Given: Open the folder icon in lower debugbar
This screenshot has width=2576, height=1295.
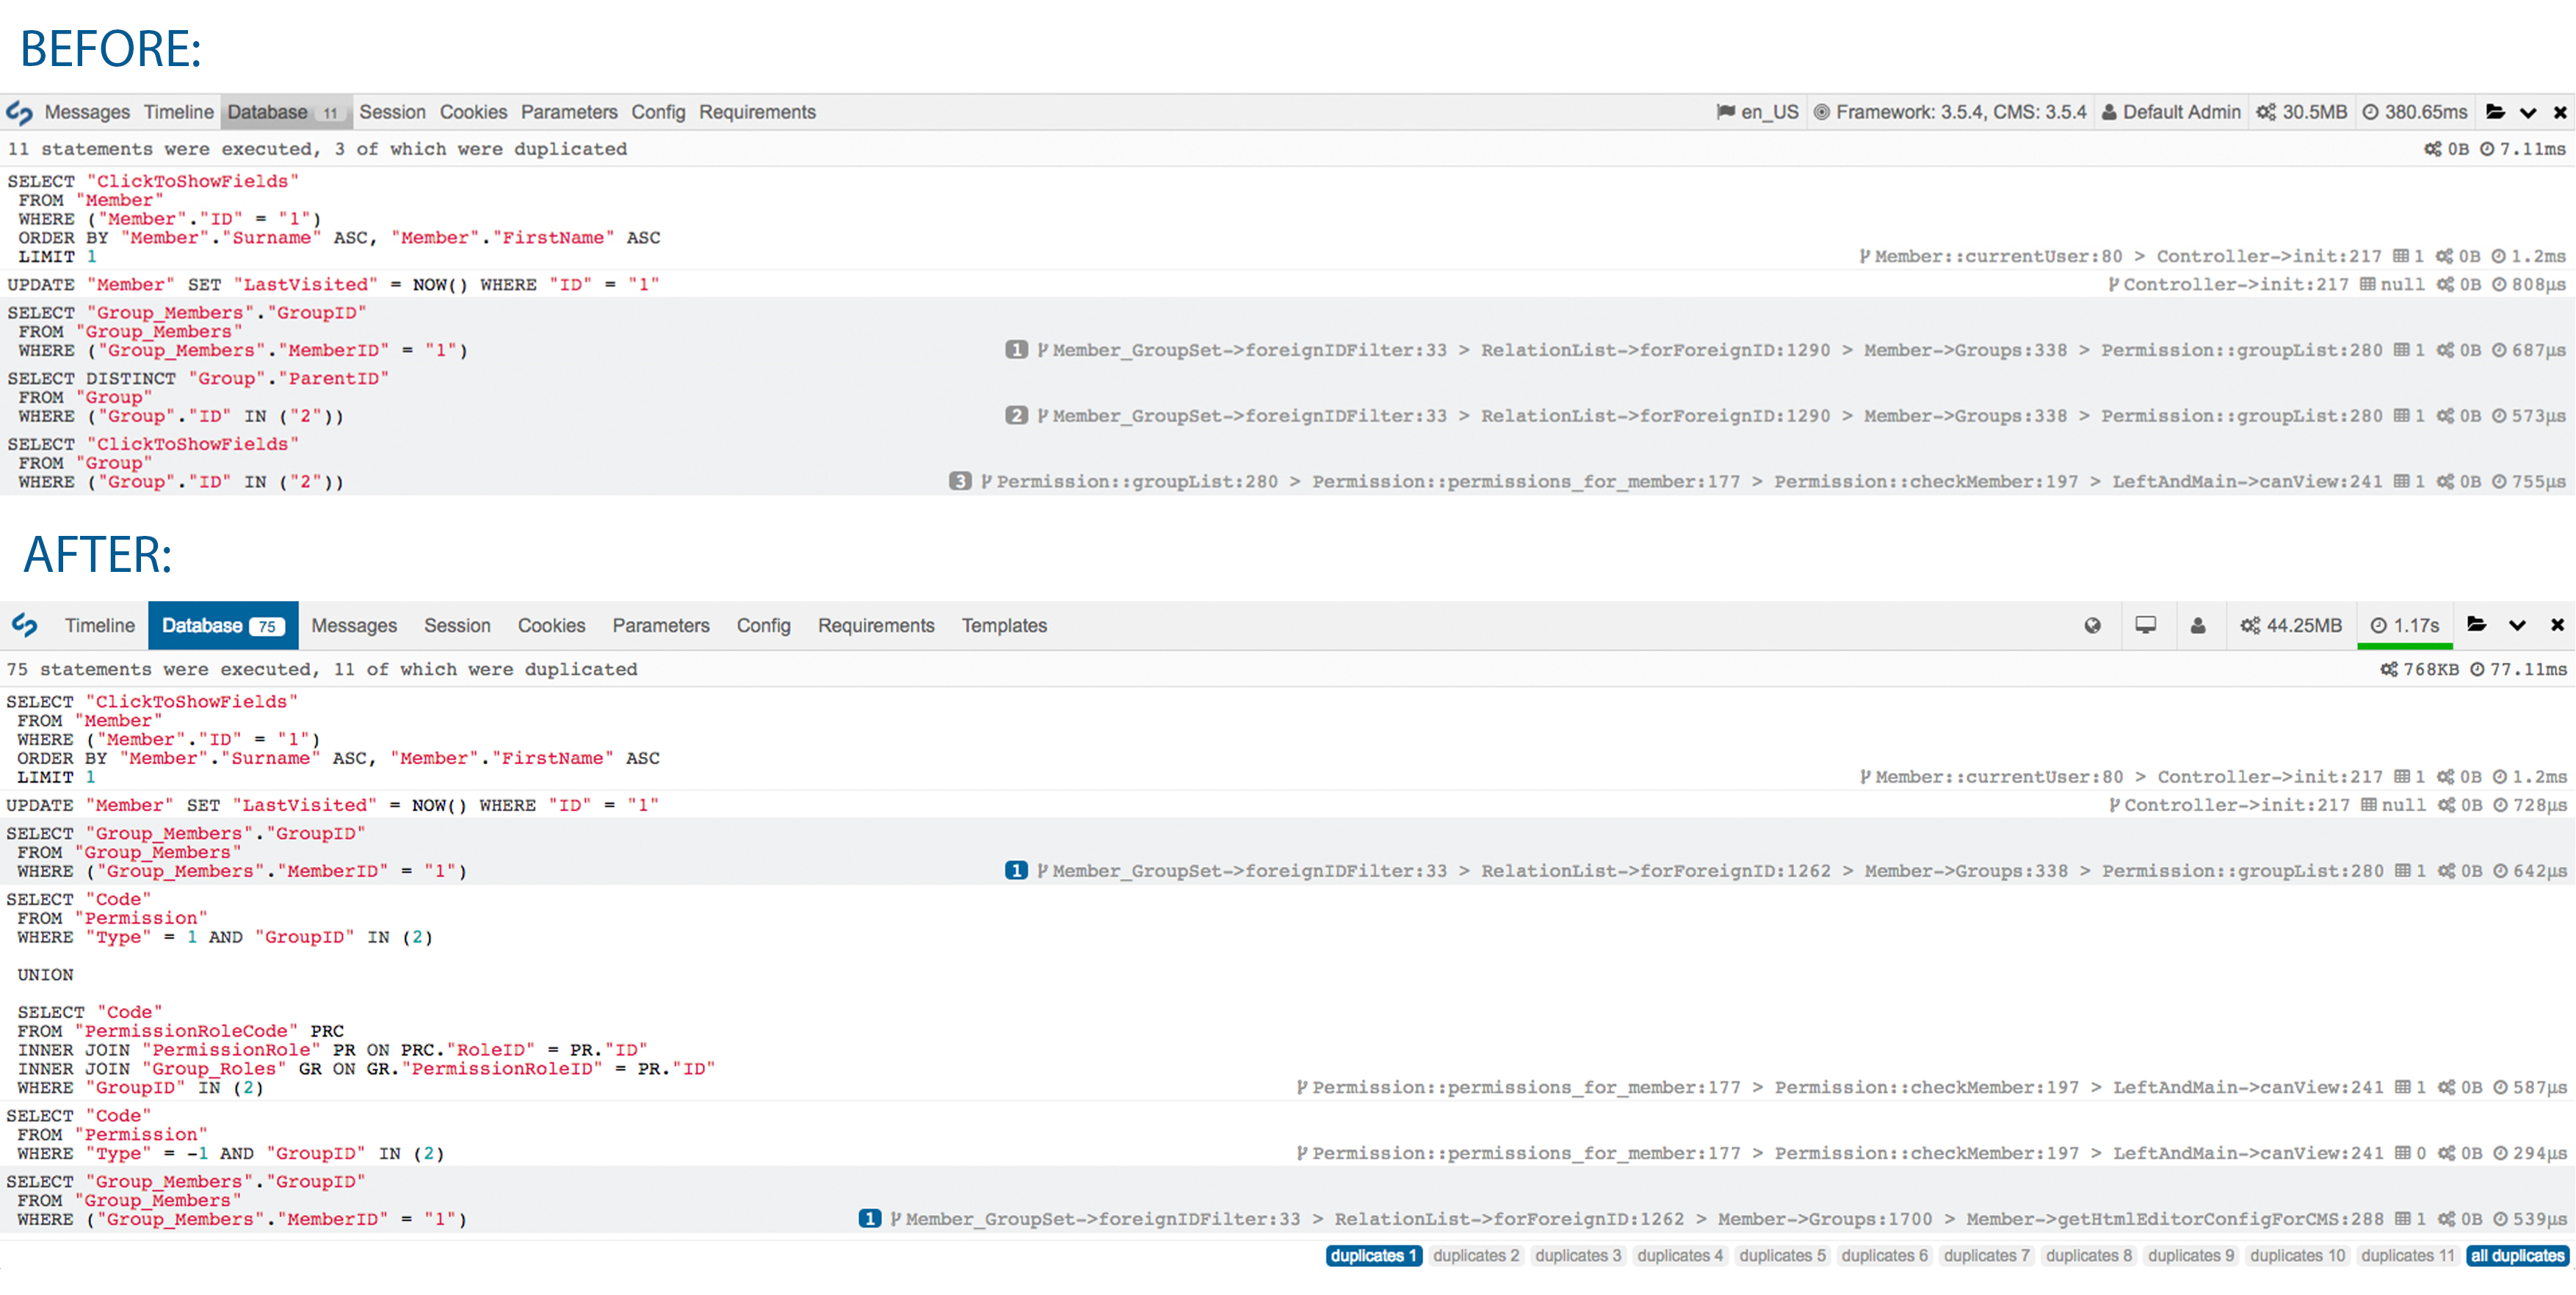Looking at the screenshot, I should click(x=2476, y=625).
